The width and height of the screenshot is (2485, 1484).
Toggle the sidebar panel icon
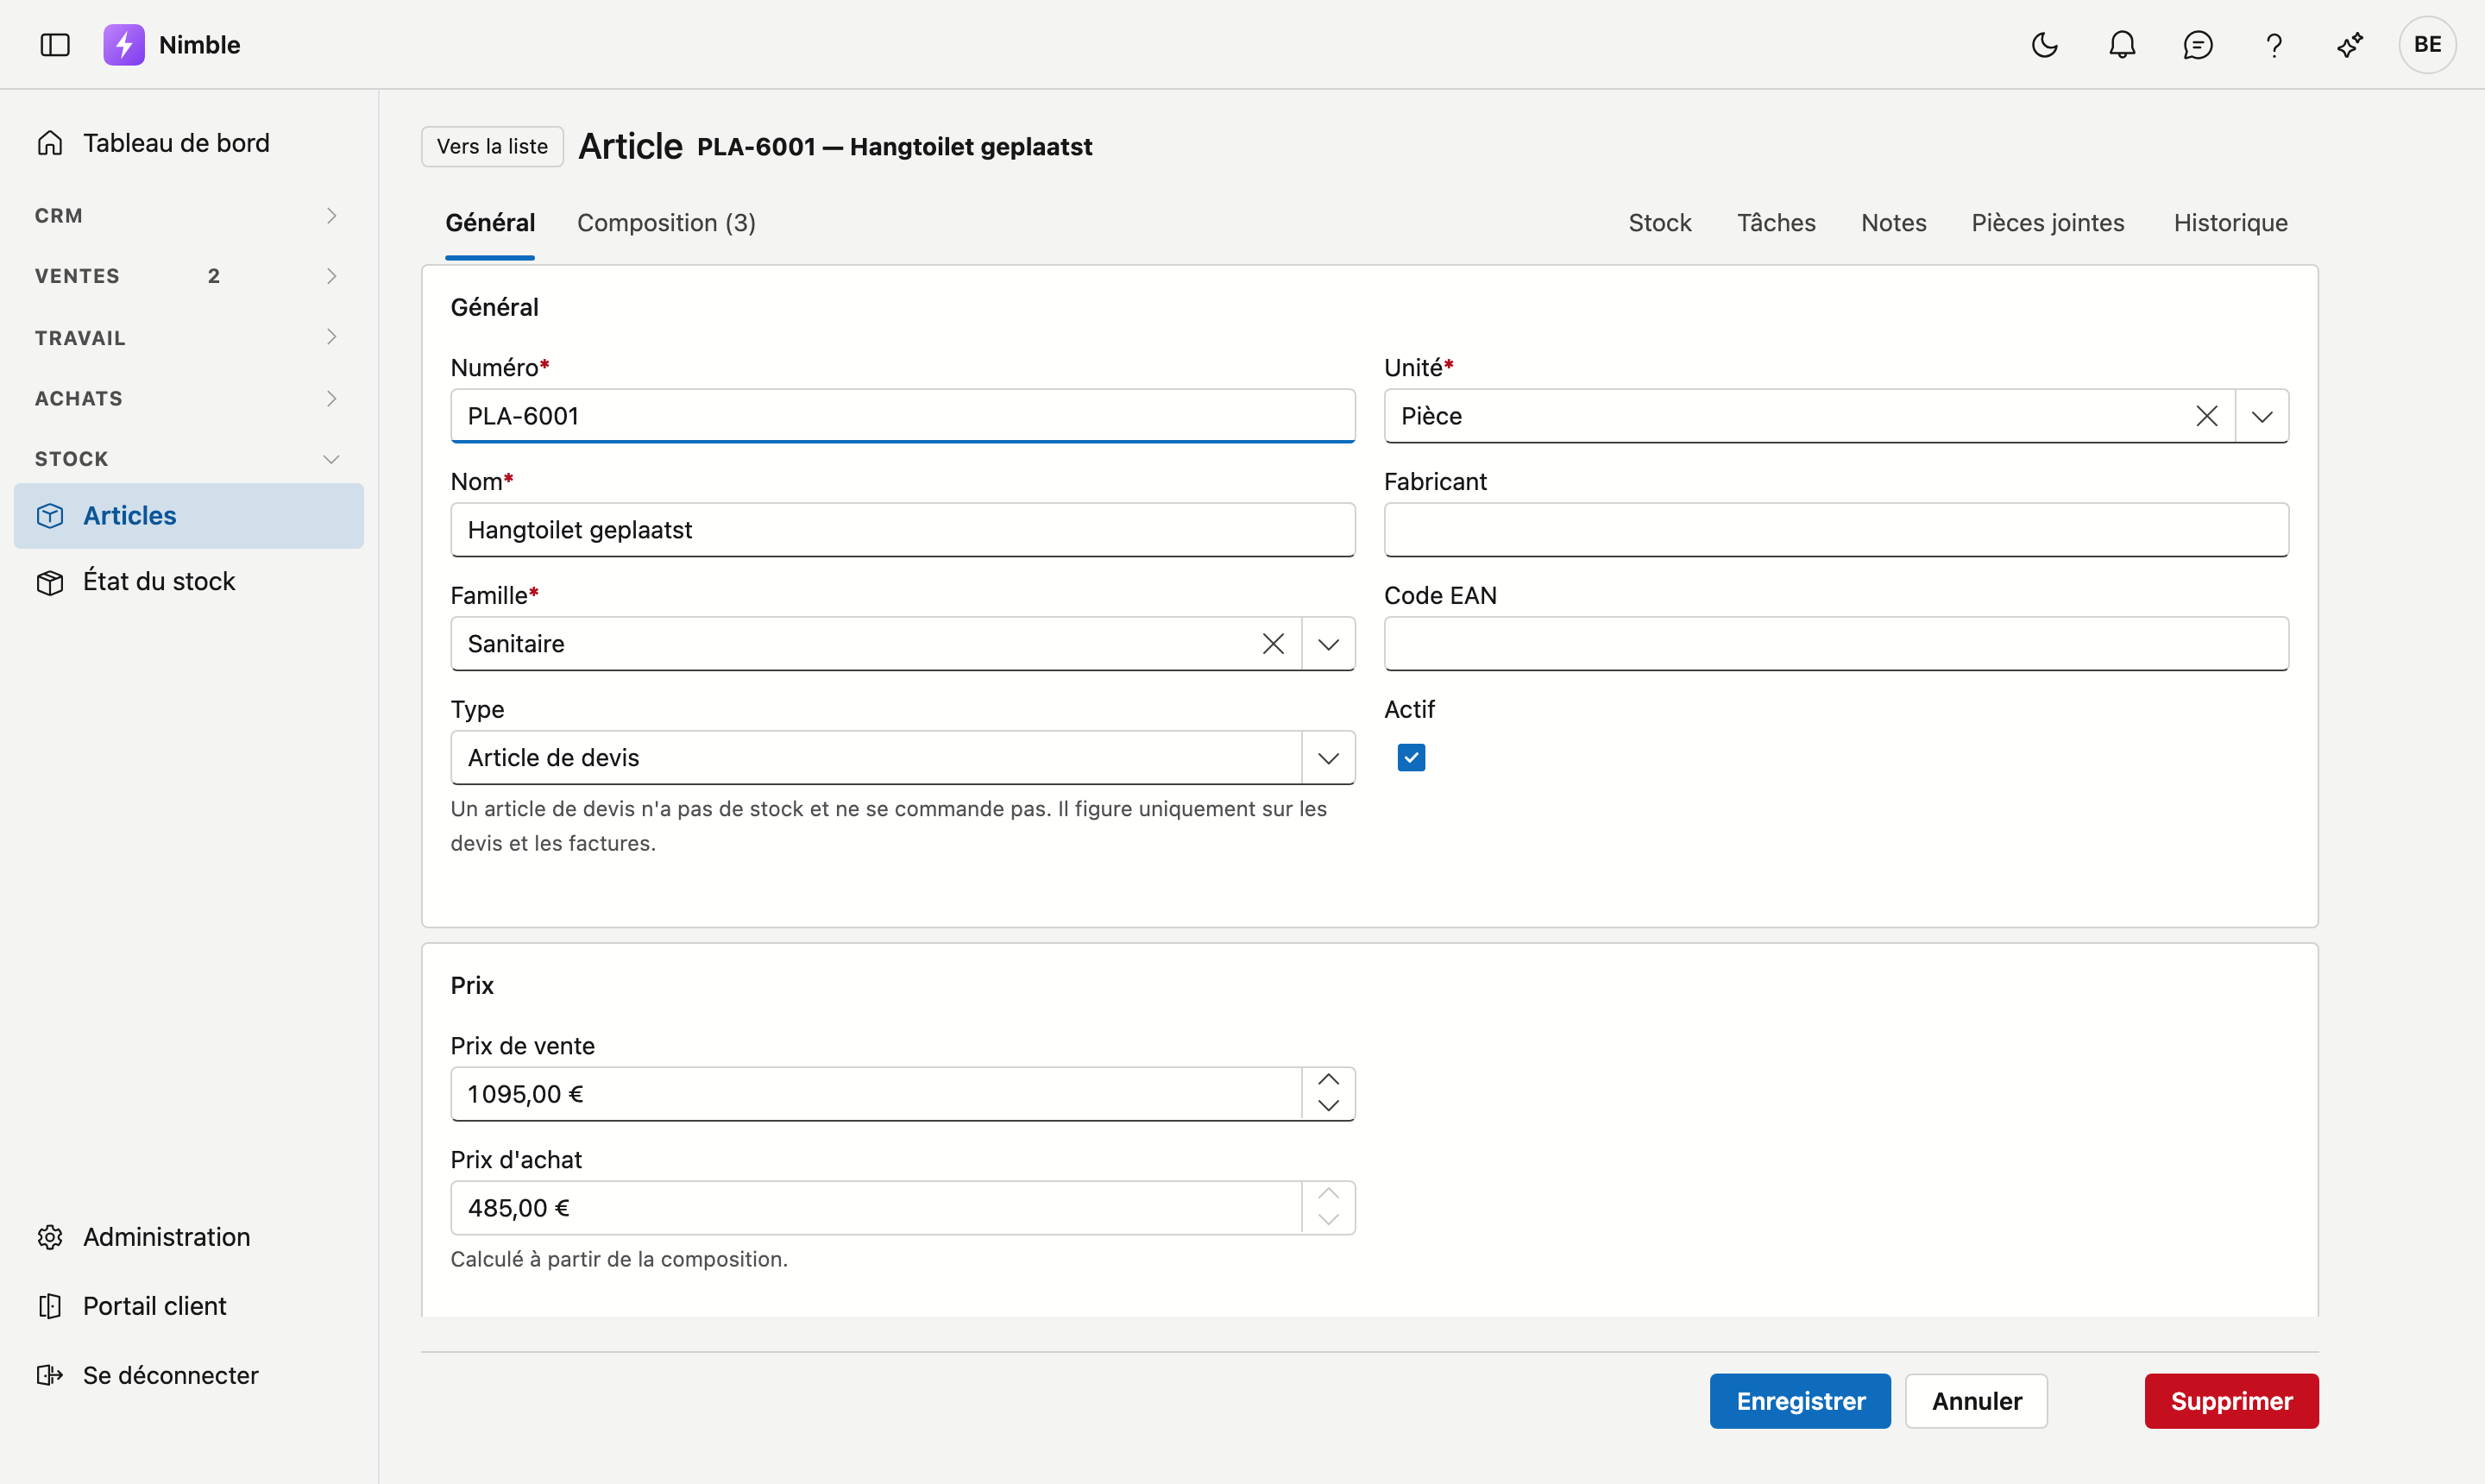(x=55, y=45)
